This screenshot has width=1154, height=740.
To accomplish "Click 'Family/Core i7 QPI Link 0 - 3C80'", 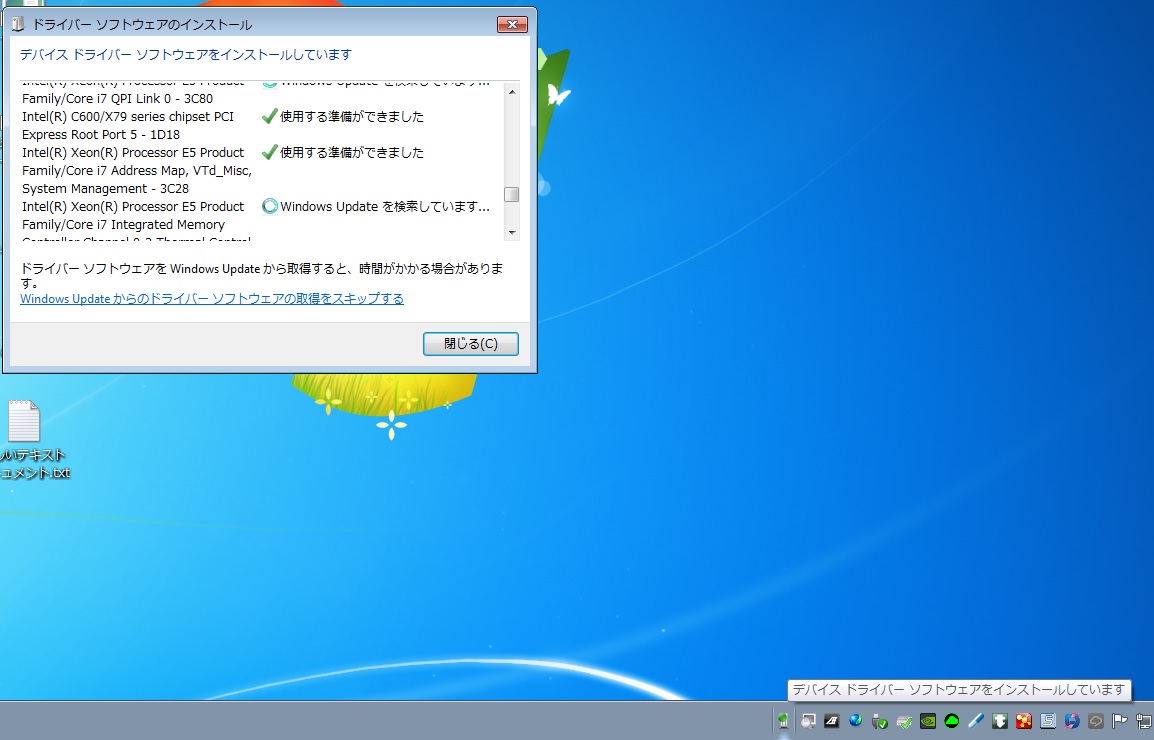I will (x=117, y=99).
